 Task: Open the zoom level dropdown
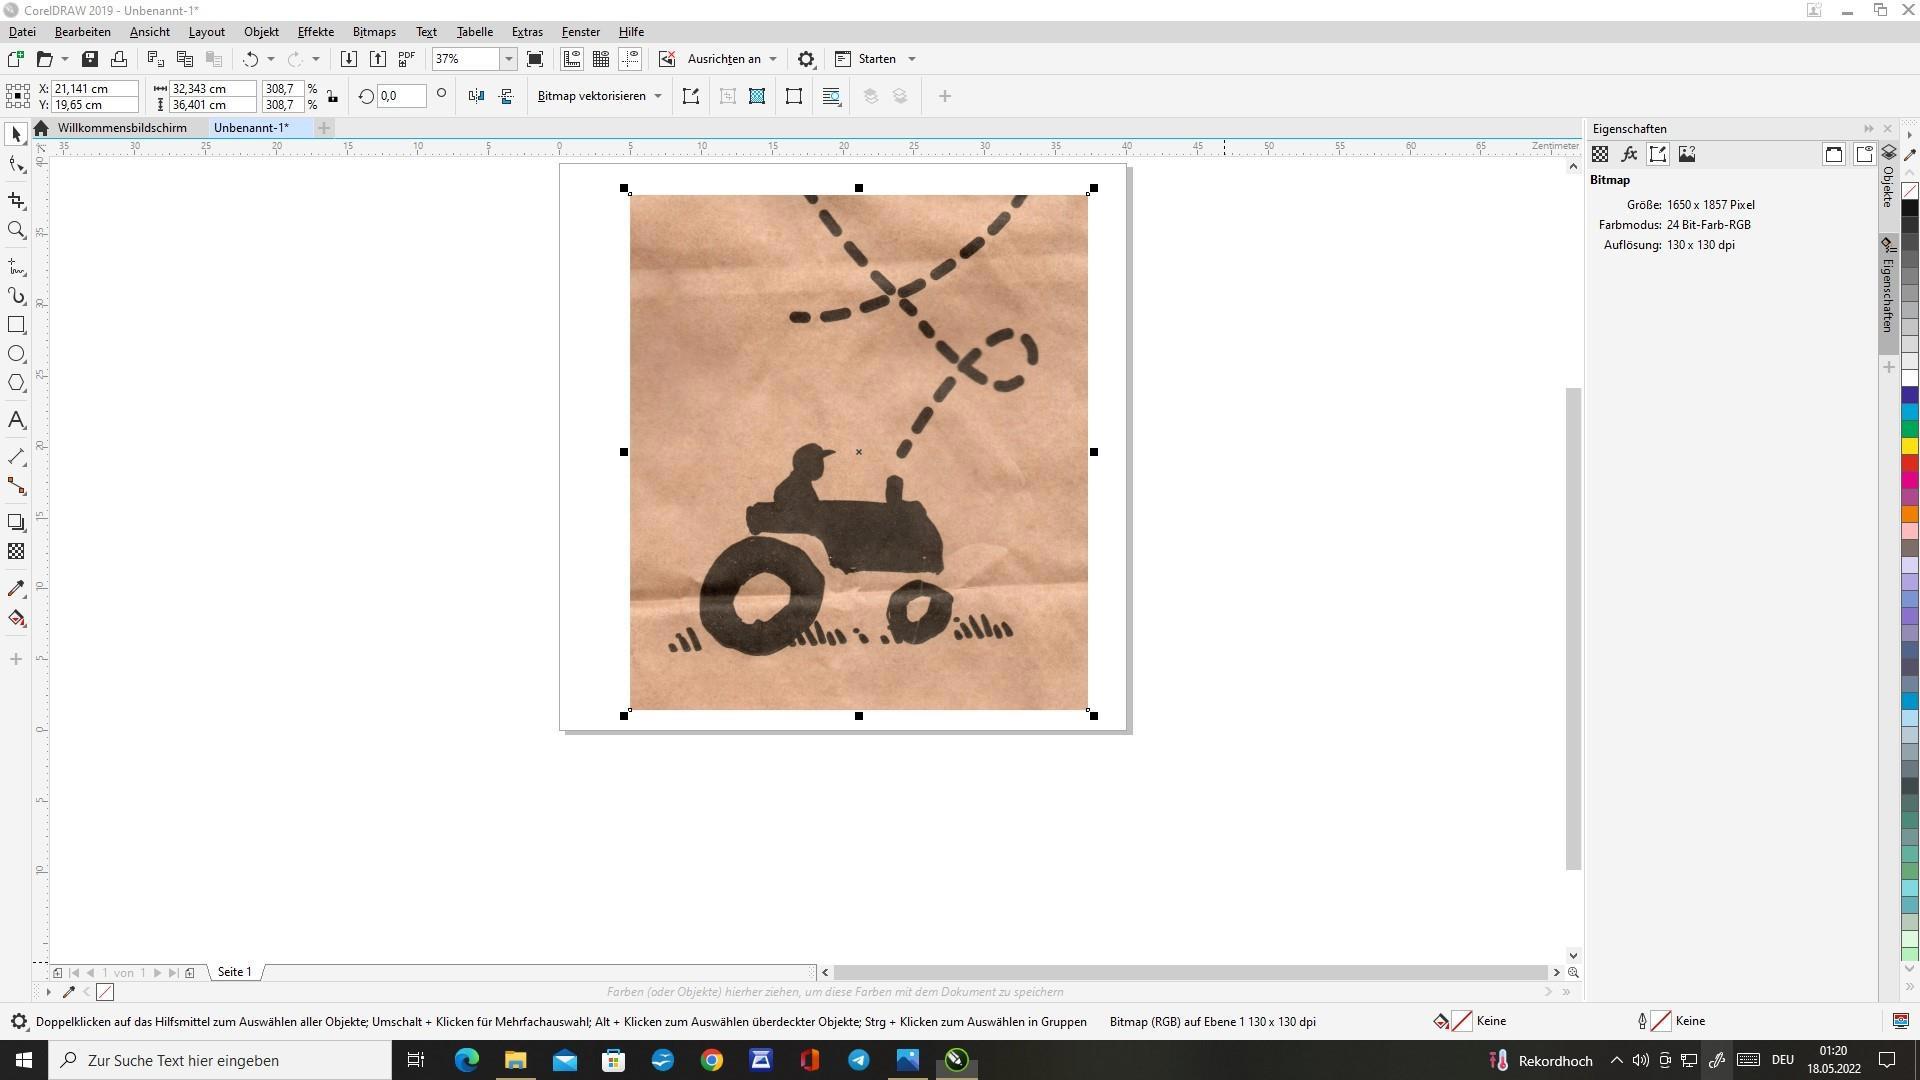click(508, 59)
